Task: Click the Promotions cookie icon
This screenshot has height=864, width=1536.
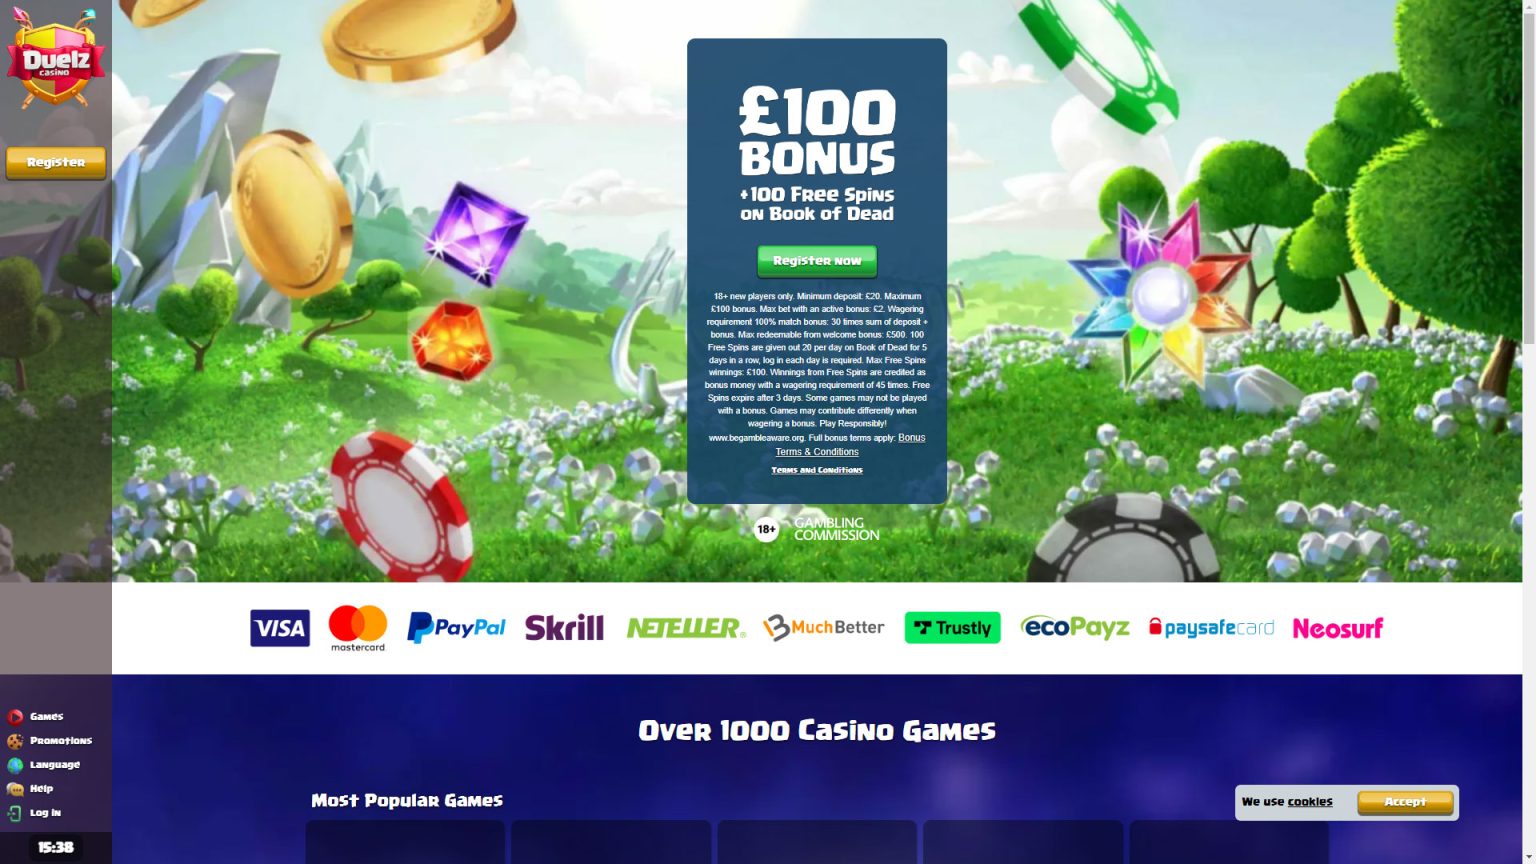Action: [15, 741]
